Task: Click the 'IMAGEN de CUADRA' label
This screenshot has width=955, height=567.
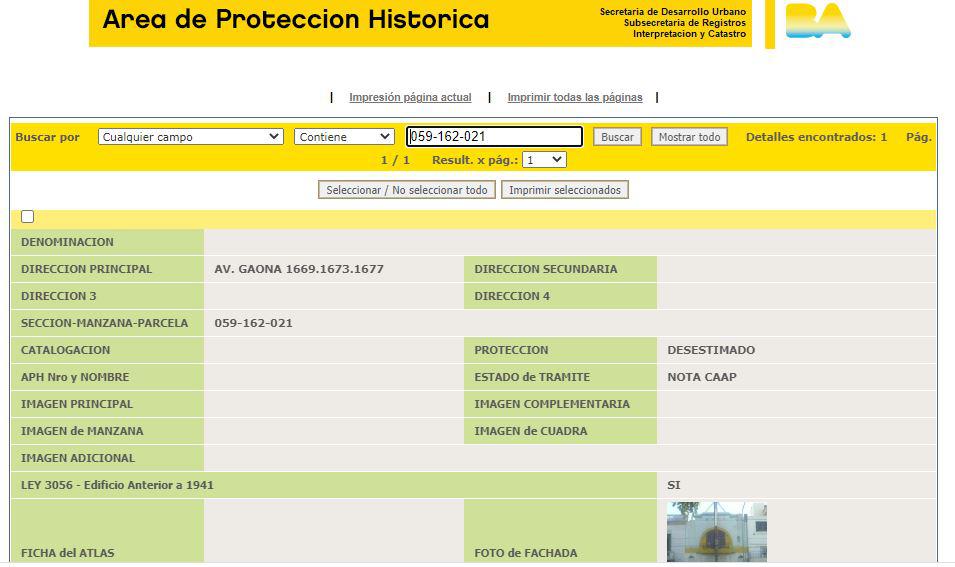Action: tap(530, 431)
